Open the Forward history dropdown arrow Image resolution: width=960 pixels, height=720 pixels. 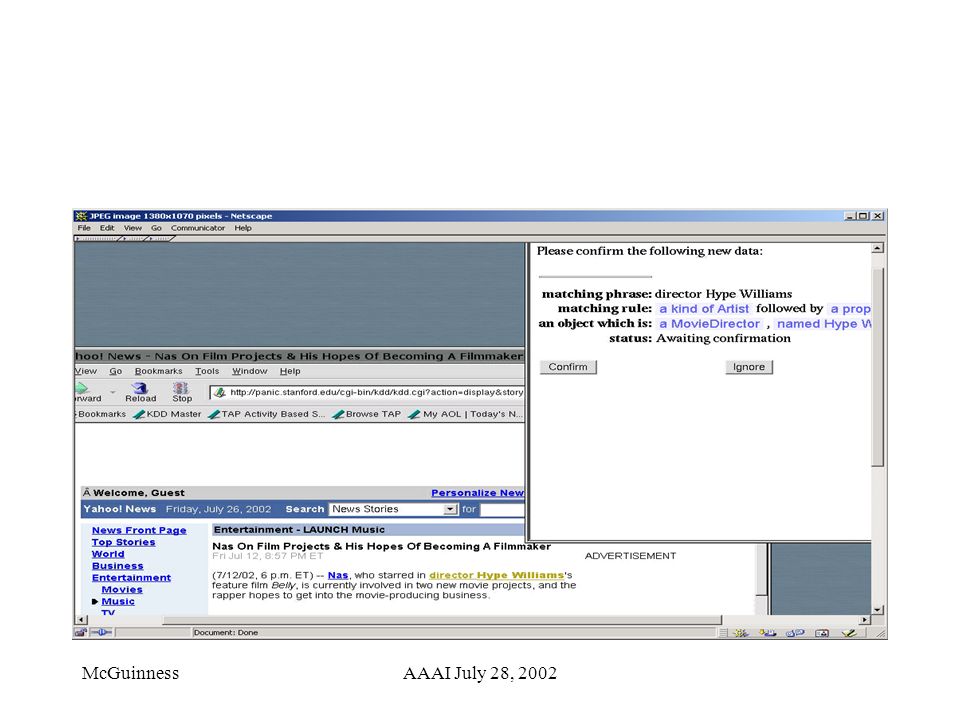point(113,392)
